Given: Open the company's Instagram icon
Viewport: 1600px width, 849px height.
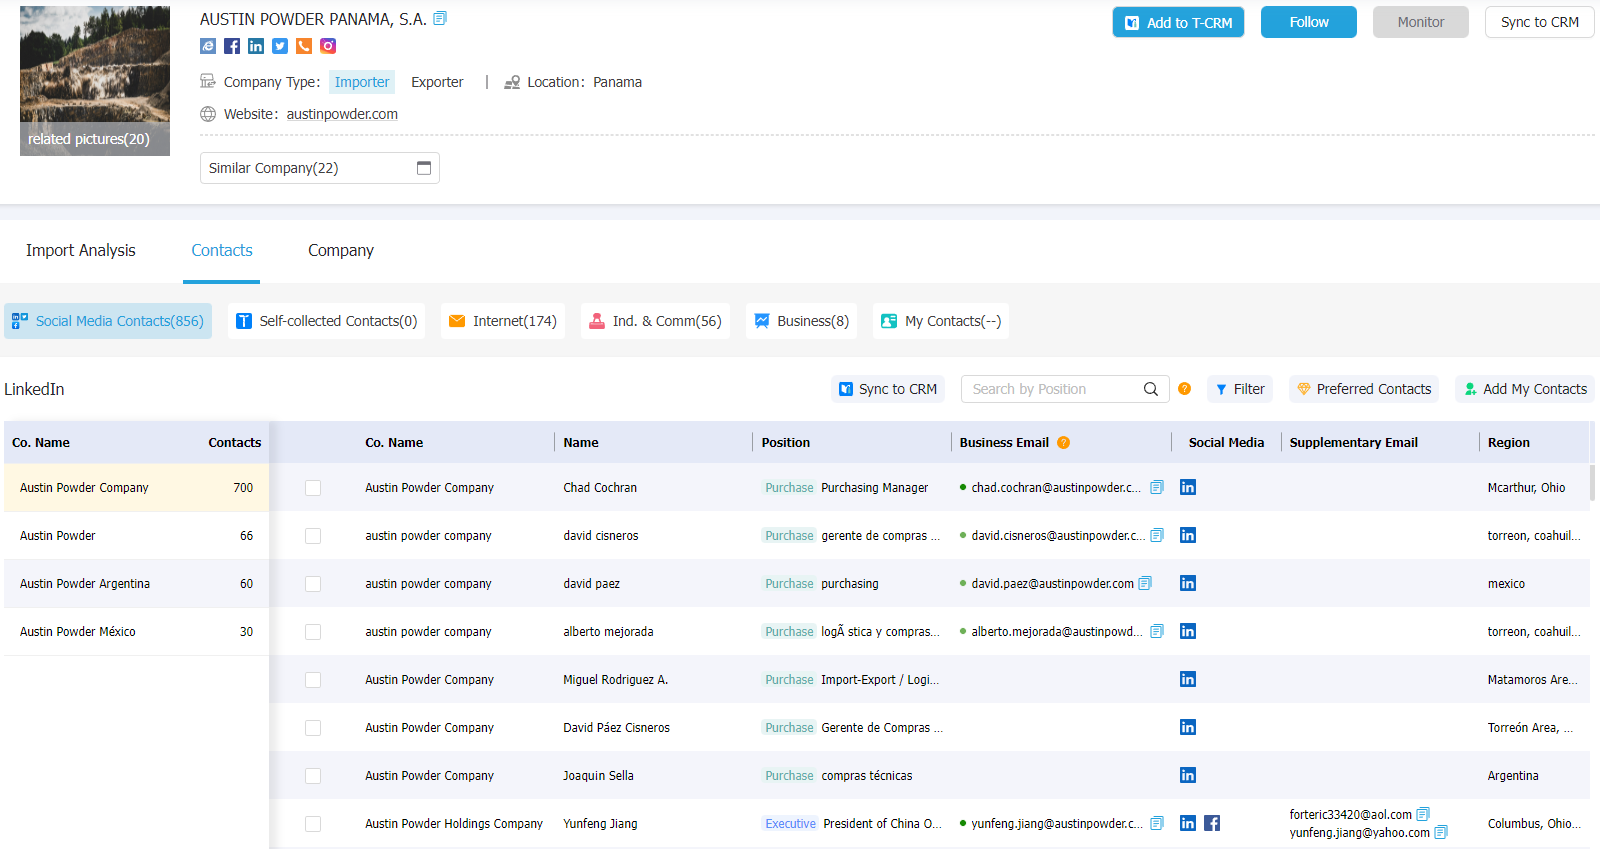Looking at the screenshot, I should click(x=328, y=46).
